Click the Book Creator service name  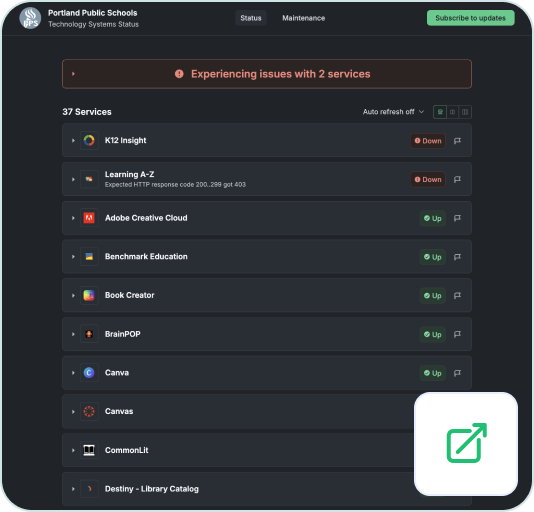tap(129, 295)
